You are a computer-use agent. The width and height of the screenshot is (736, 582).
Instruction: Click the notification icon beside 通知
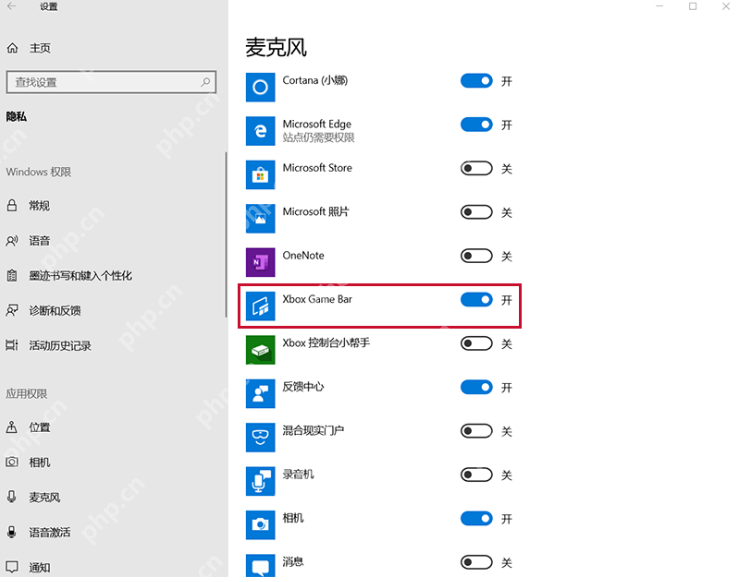click(x=12, y=567)
